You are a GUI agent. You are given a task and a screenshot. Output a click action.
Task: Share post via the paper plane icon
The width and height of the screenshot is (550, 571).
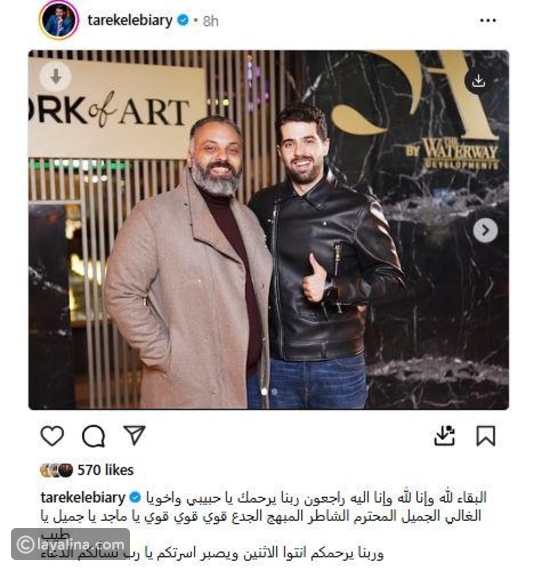[x=134, y=435]
